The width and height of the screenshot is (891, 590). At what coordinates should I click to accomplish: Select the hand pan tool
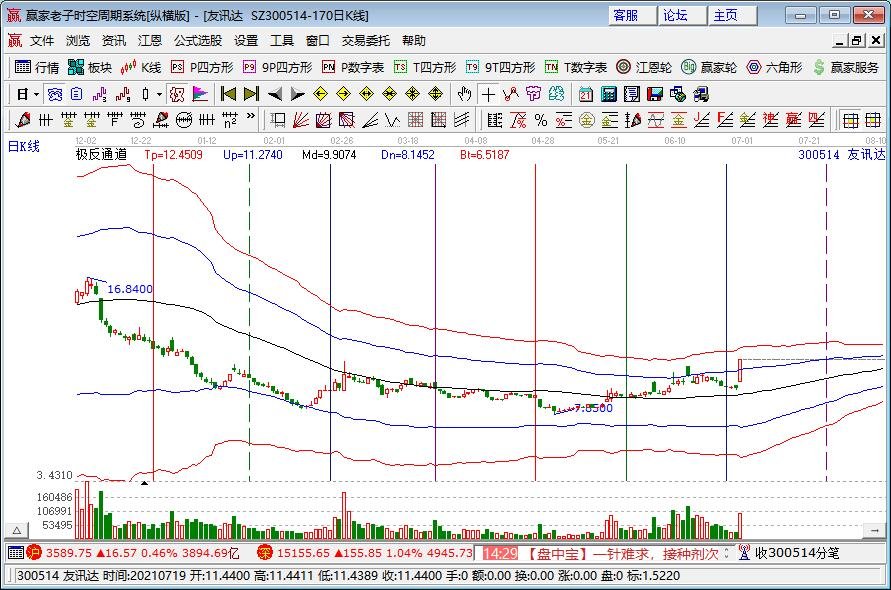click(x=463, y=94)
